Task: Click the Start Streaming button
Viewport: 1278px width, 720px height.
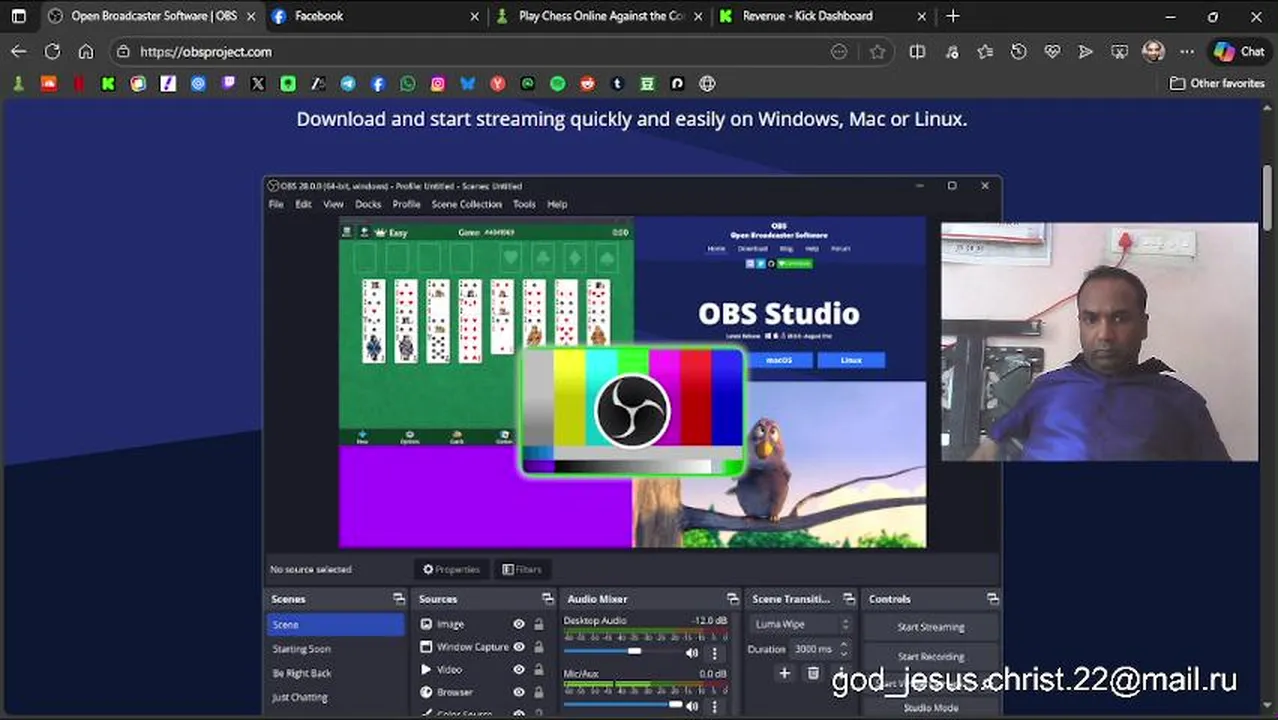Action: tap(931, 627)
